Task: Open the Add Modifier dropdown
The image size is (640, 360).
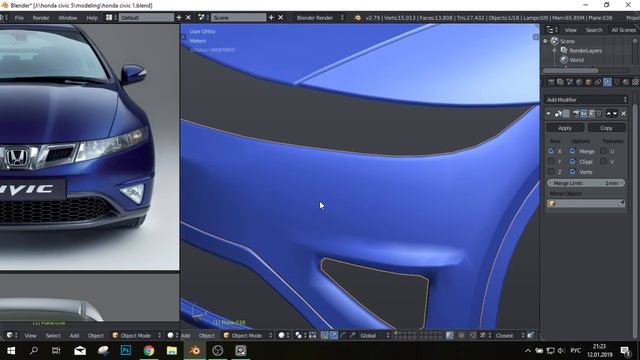Action: (x=586, y=100)
